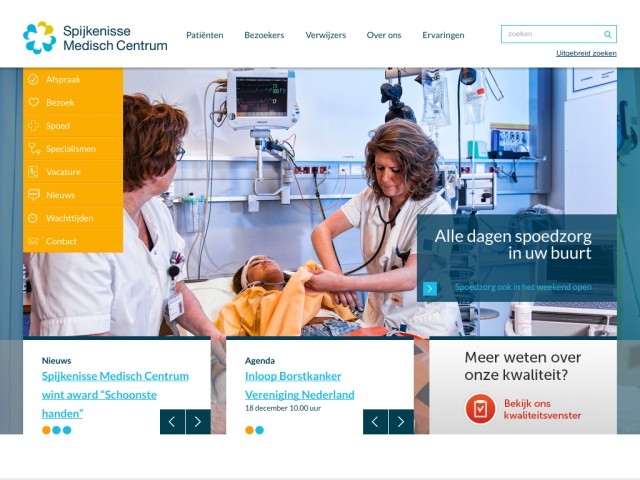Click the red kwaliteitsvenster clipboard icon

[x=480, y=409]
